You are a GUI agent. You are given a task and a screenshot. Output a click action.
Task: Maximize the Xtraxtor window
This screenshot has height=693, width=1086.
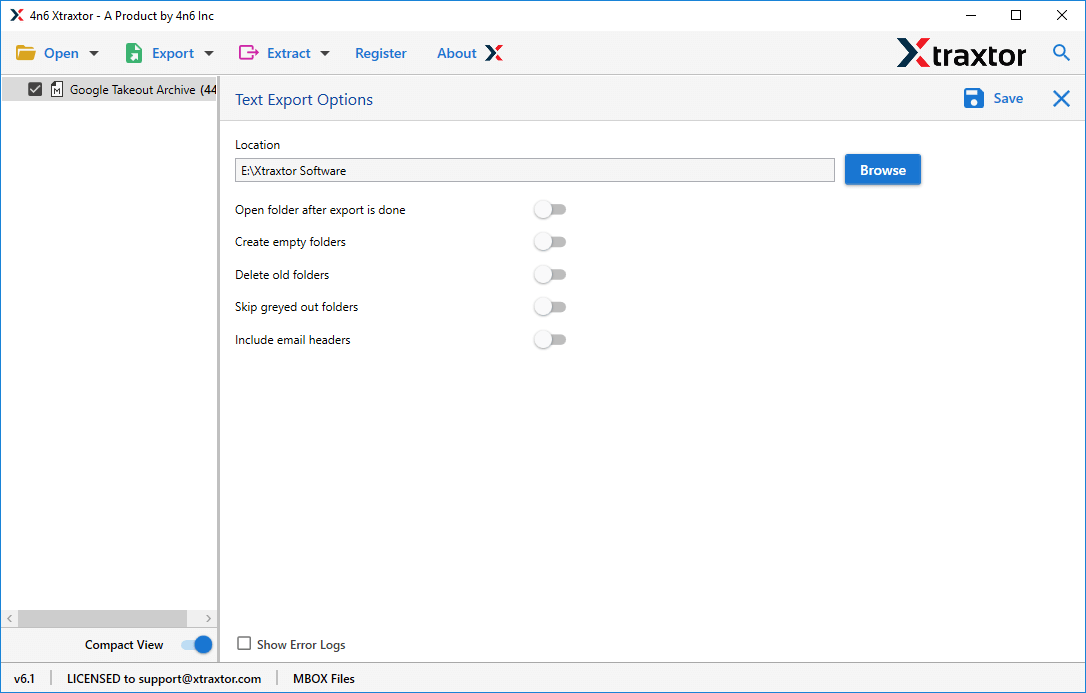coord(1016,15)
